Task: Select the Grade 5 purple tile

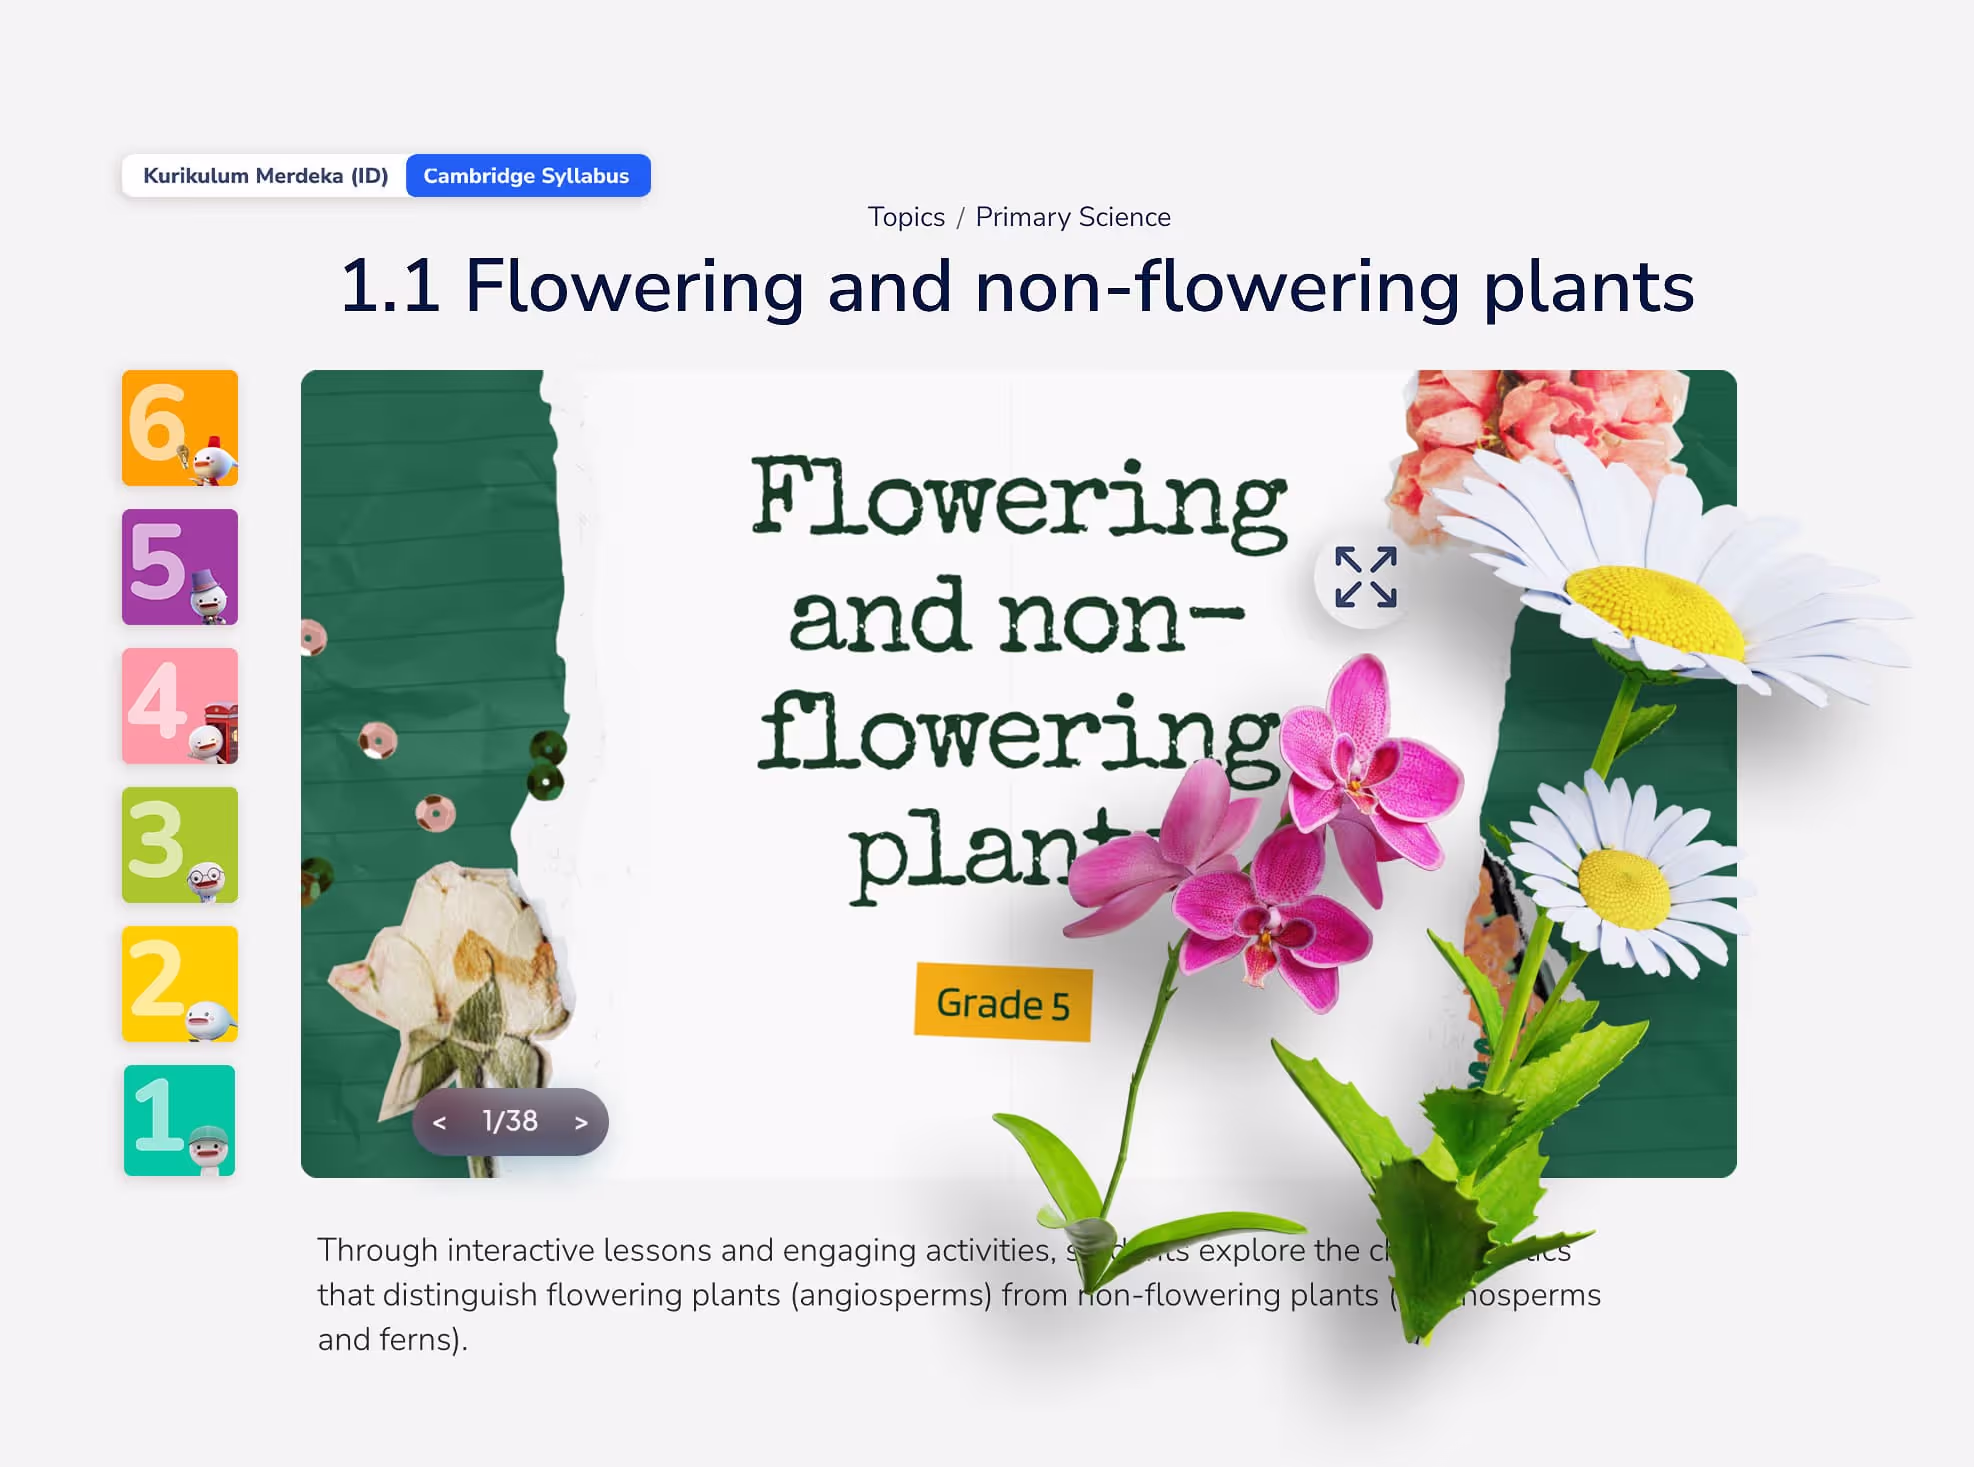Action: point(180,567)
